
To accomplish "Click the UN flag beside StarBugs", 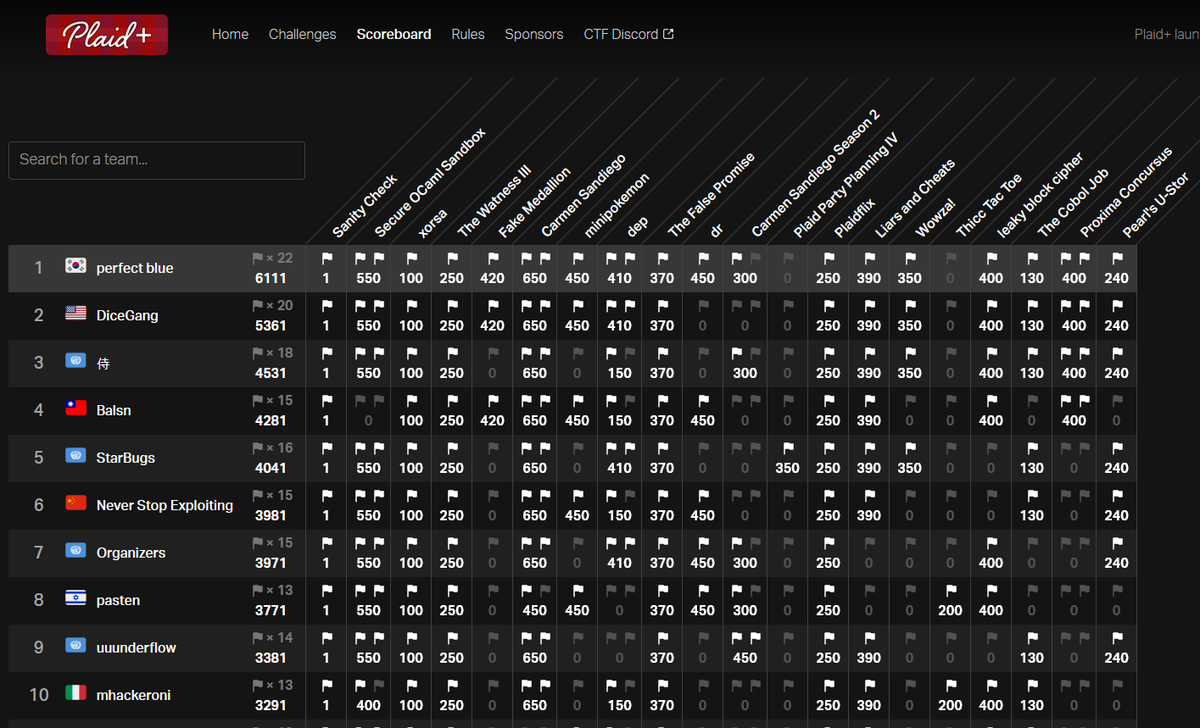I will 76,456.
